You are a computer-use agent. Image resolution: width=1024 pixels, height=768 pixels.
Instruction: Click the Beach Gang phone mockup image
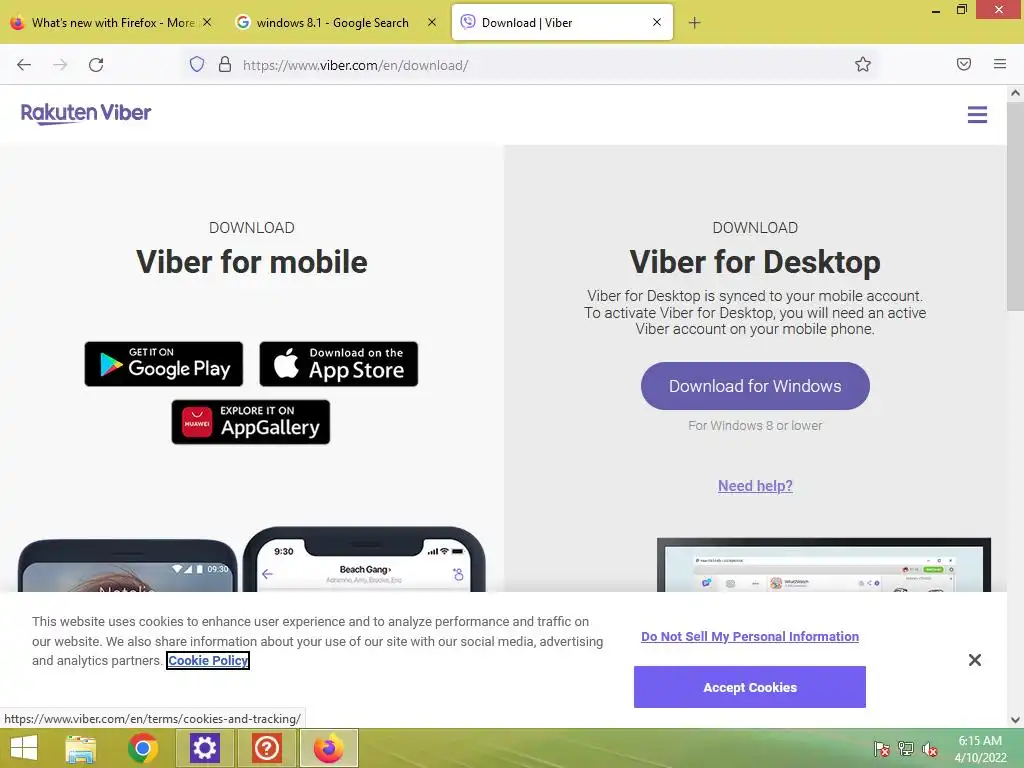coord(364,560)
